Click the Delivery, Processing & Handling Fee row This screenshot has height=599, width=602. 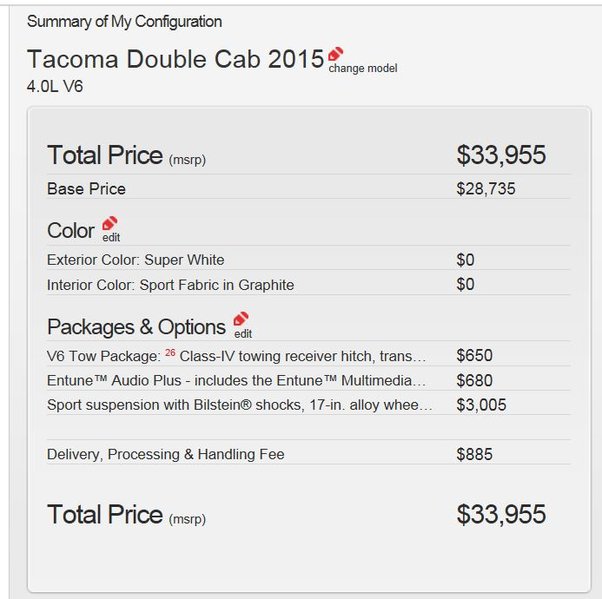(308, 454)
